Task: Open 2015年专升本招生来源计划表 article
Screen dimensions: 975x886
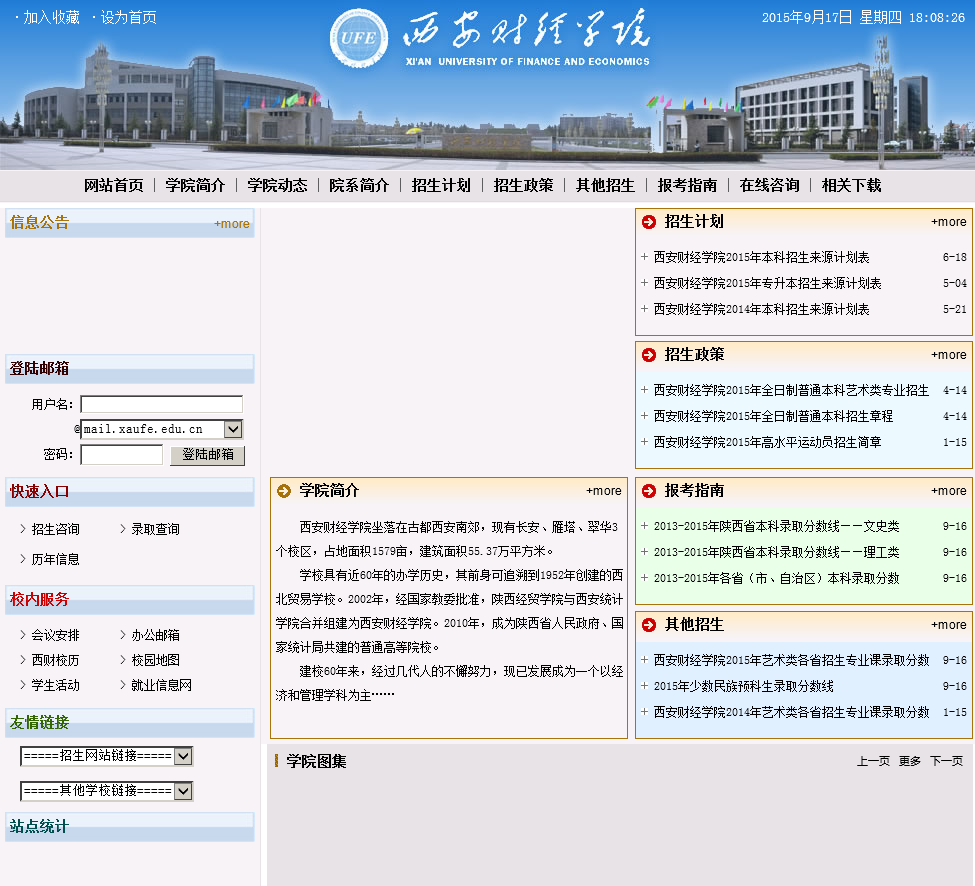Action: pyautogui.click(x=767, y=284)
